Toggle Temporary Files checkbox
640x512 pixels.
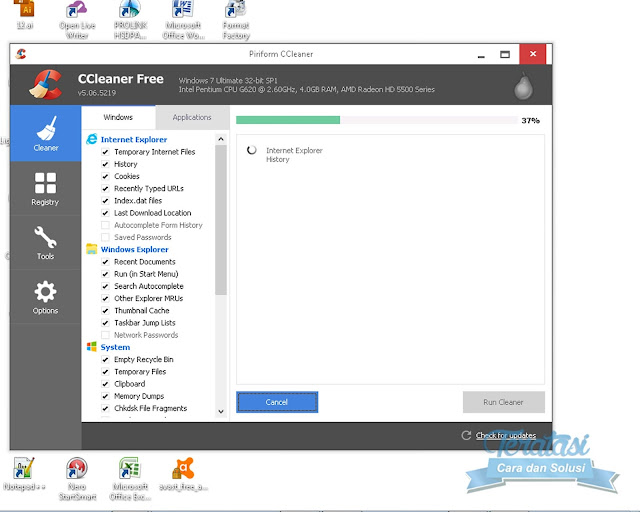pyautogui.click(x=105, y=372)
